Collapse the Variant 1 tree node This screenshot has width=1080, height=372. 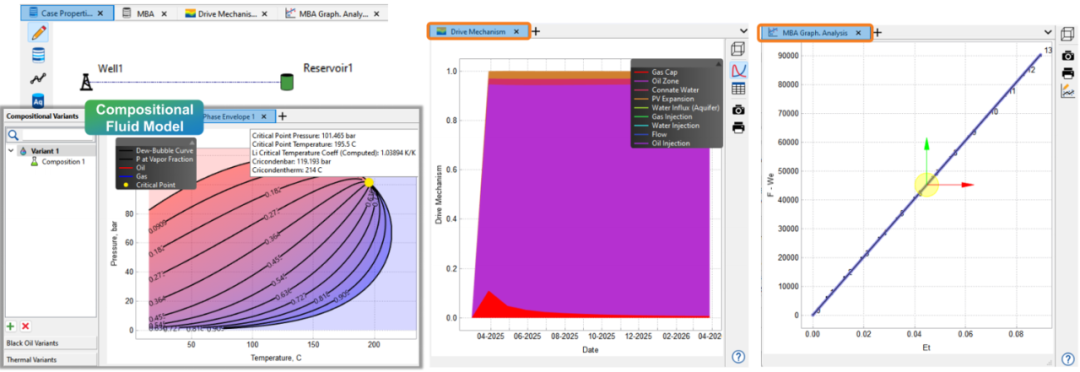point(11,150)
